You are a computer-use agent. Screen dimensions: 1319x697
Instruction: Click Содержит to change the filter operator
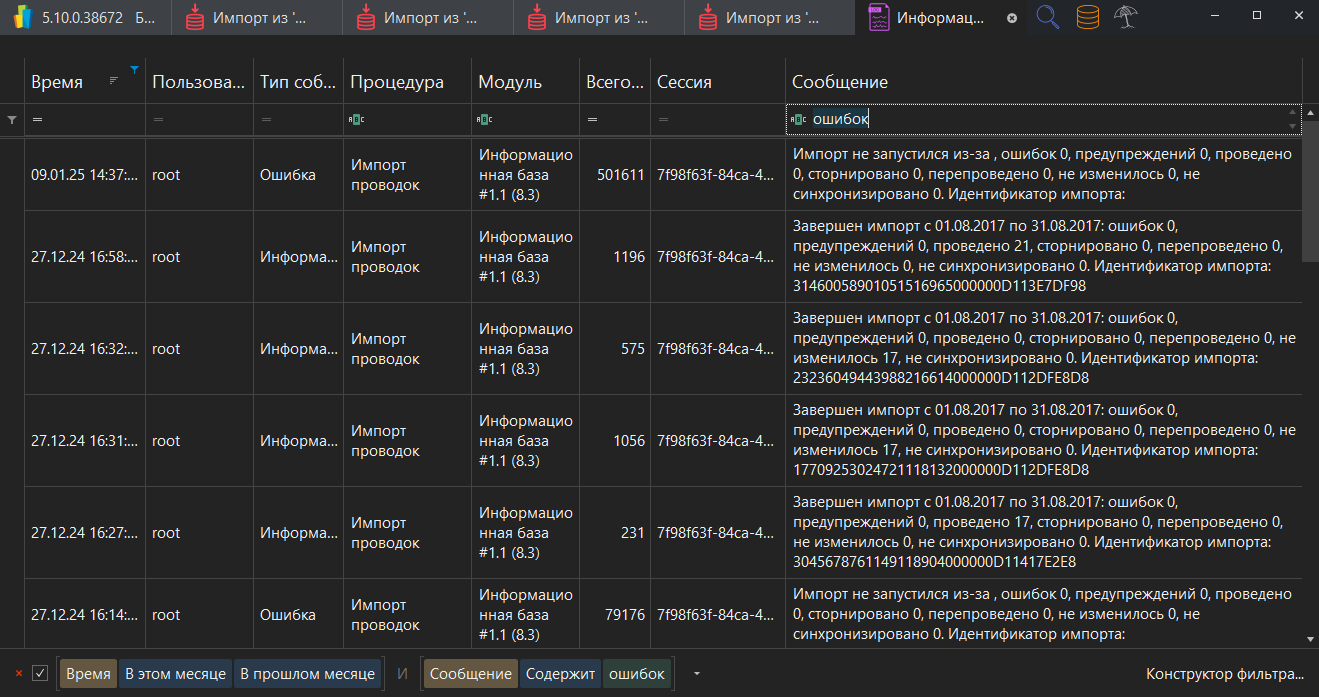click(x=560, y=673)
